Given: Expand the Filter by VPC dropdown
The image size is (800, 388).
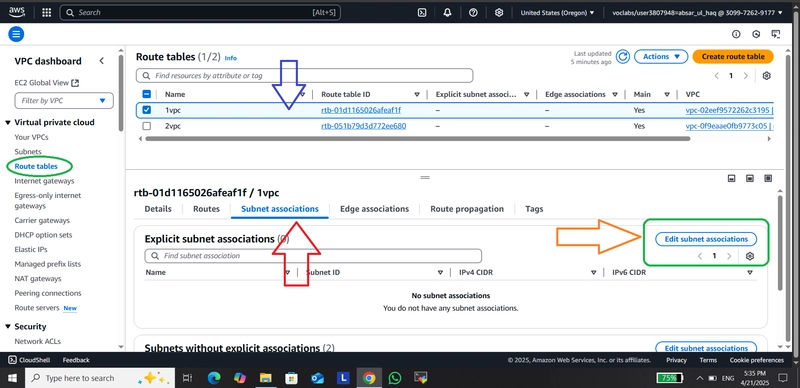Looking at the screenshot, I should click(64, 101).
